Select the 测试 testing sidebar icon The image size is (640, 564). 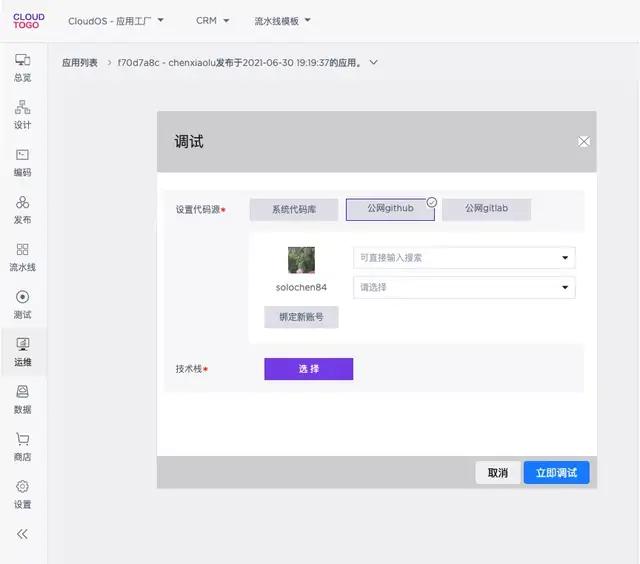(x=22, y=304)
